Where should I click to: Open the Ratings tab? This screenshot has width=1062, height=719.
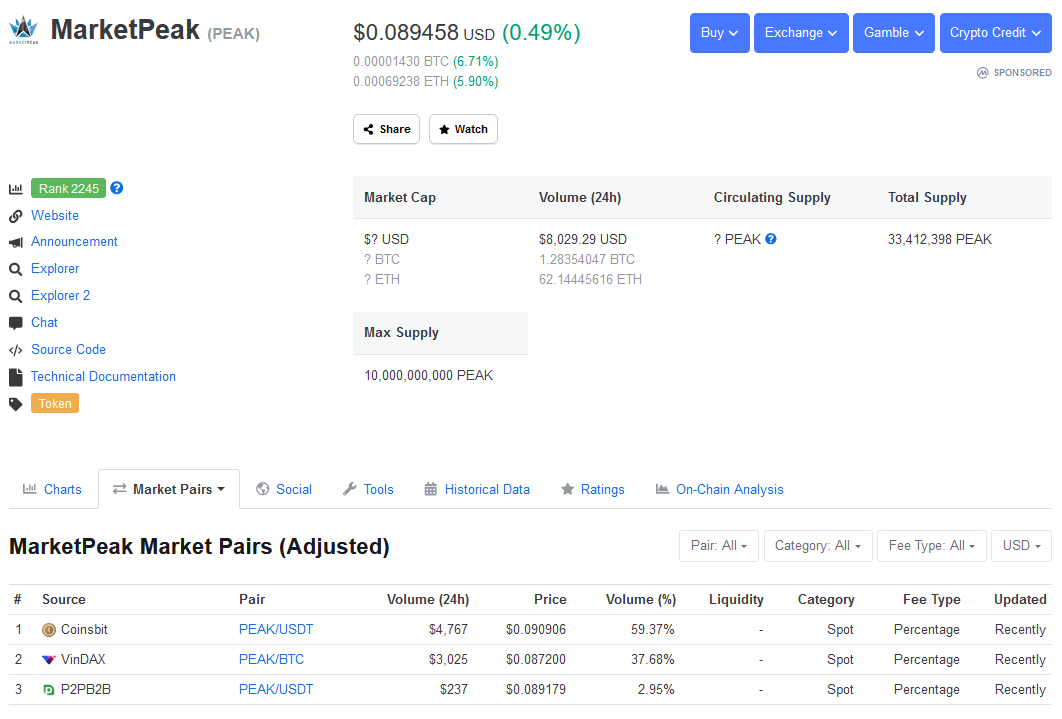coord(593,489)
